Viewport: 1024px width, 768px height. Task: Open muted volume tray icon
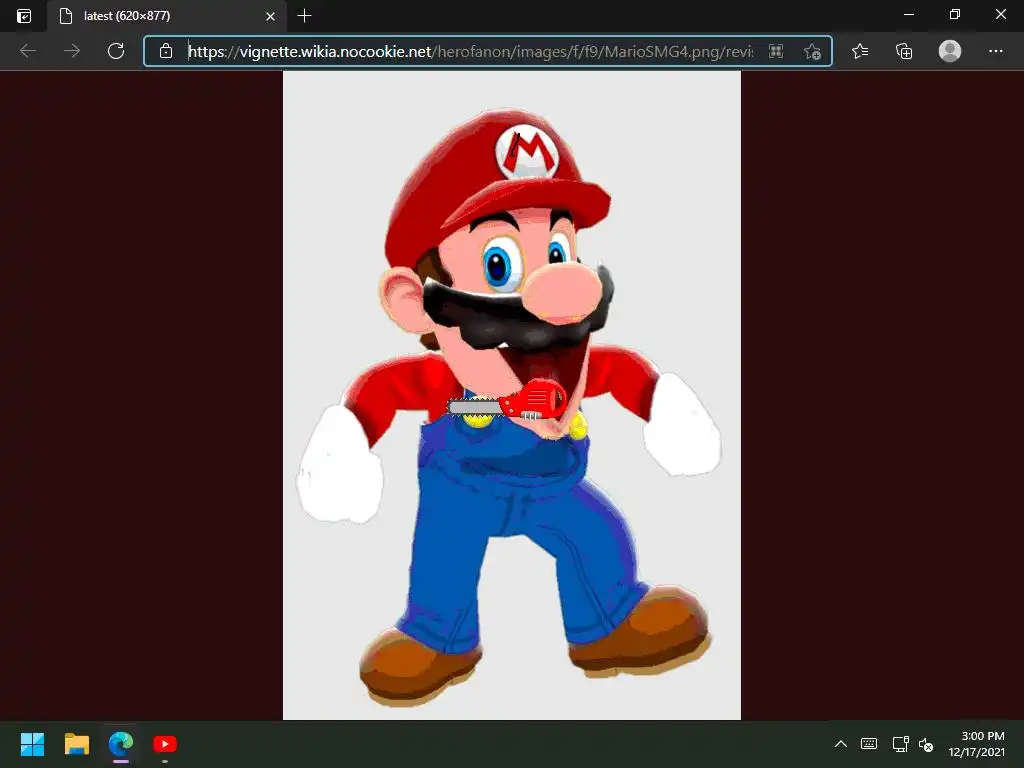tap(926, 744)
